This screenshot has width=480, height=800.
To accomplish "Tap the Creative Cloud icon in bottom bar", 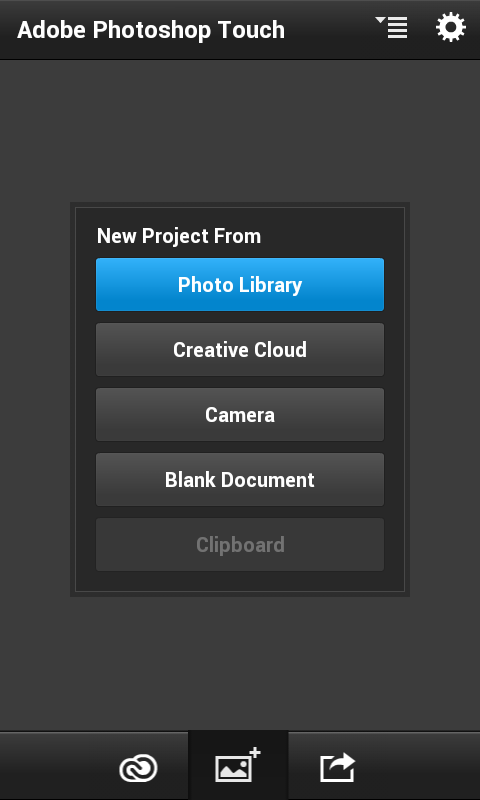I will point(138,768).
